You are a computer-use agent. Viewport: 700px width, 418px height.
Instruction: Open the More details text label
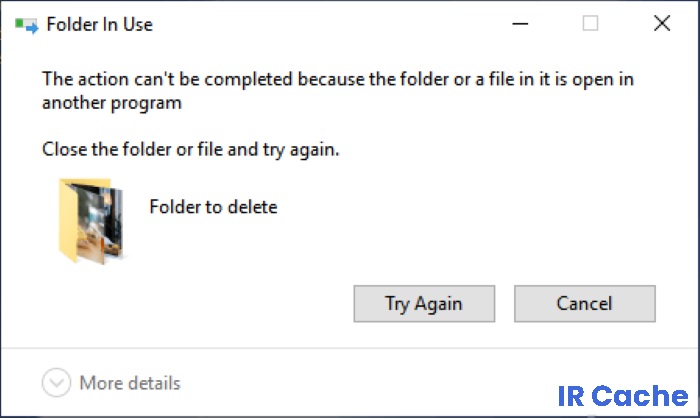click(130, 383)
